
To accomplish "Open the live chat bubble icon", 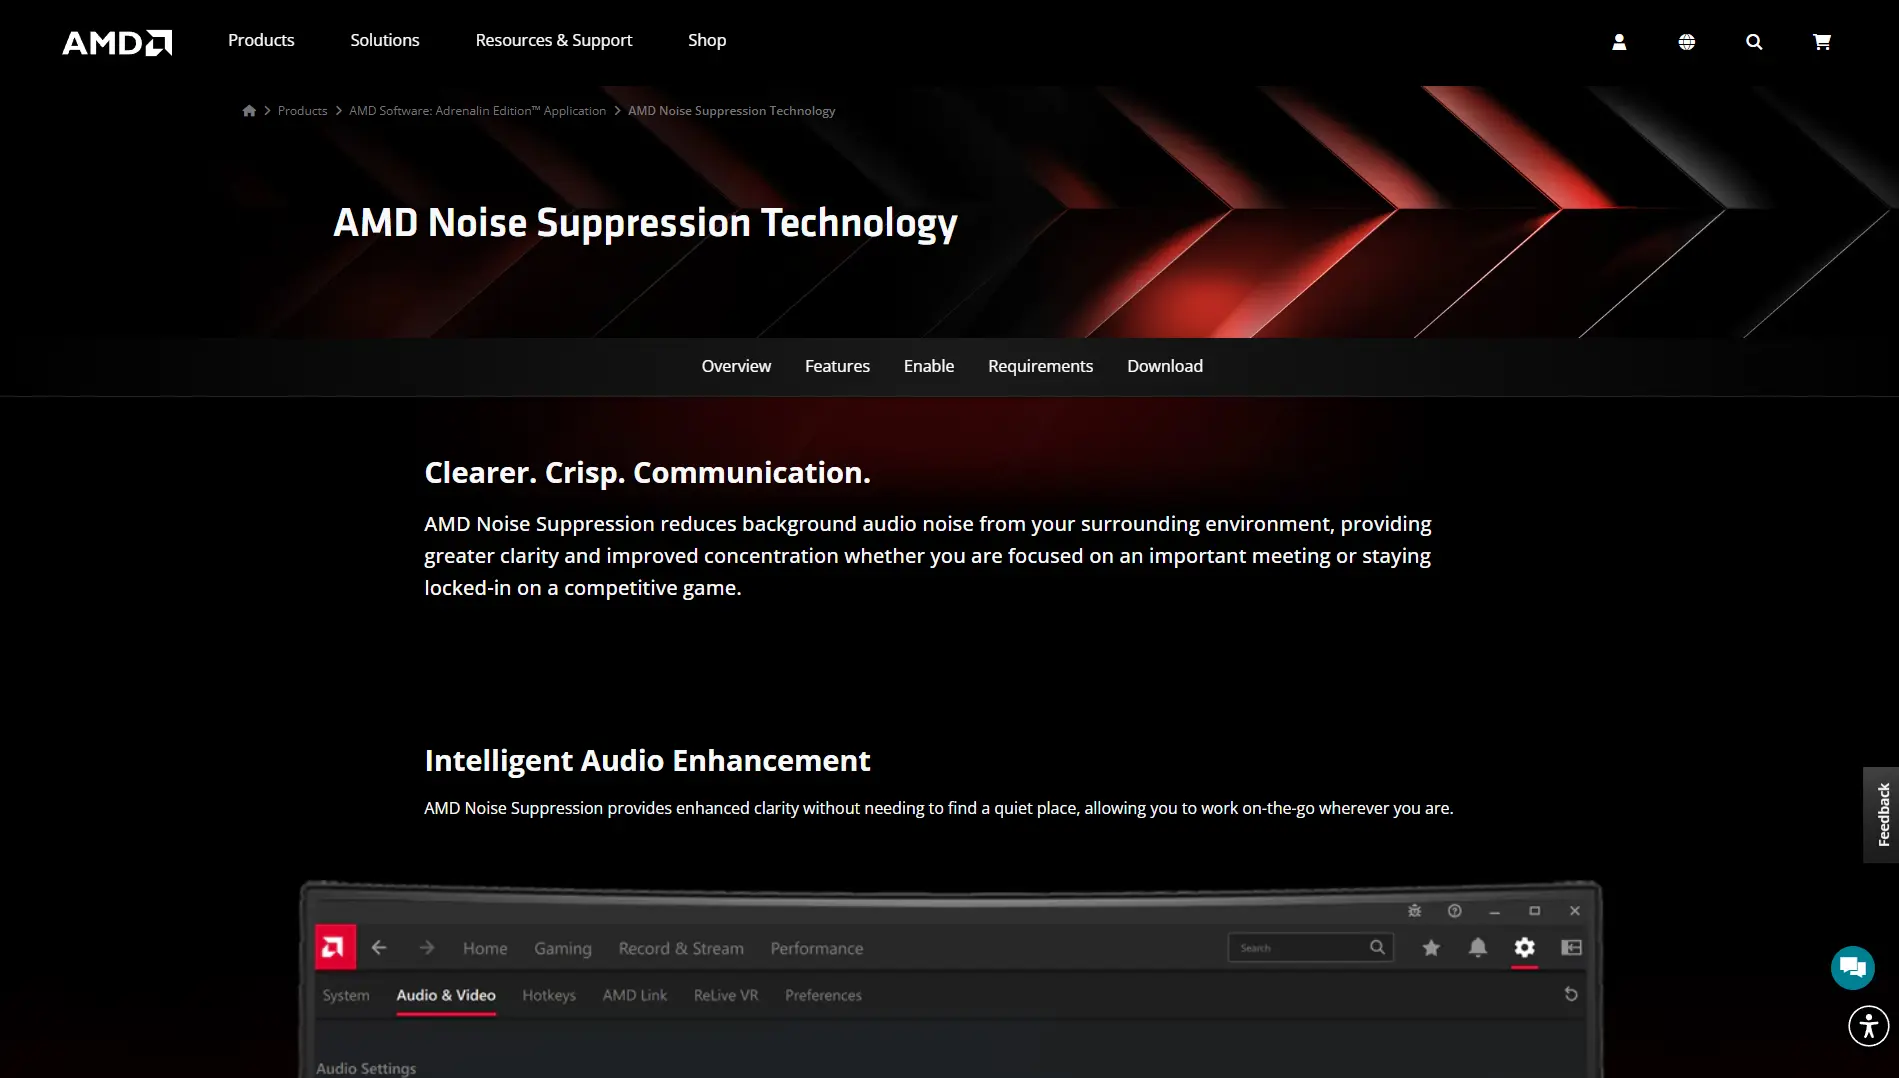I will pyautogui.click(x=1853, y=967).
